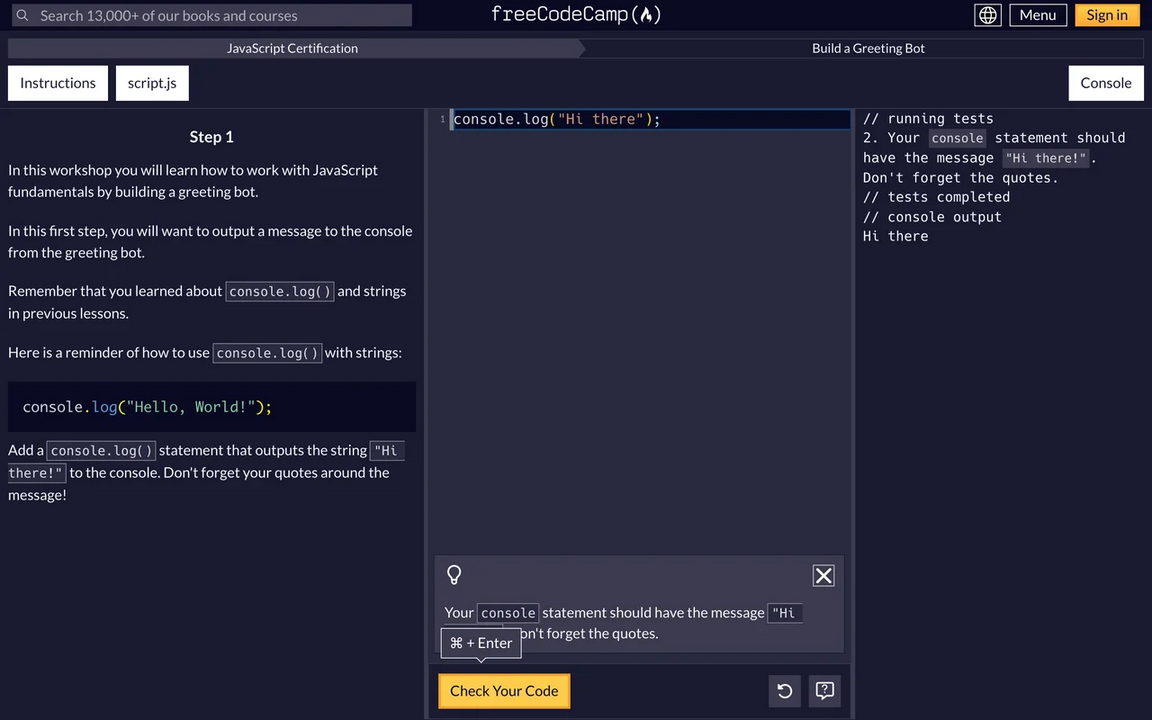Screen dimensions: 1152x720
Task: Click line number 1 in the gutter
Action: click(x=442, y=119)
